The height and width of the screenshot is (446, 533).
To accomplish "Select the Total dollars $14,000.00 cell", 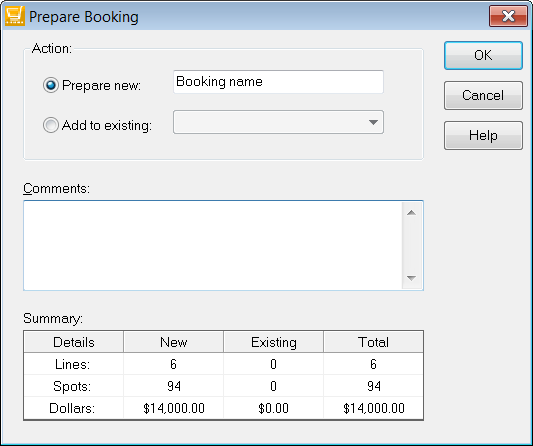I will [x=373, y=408].
